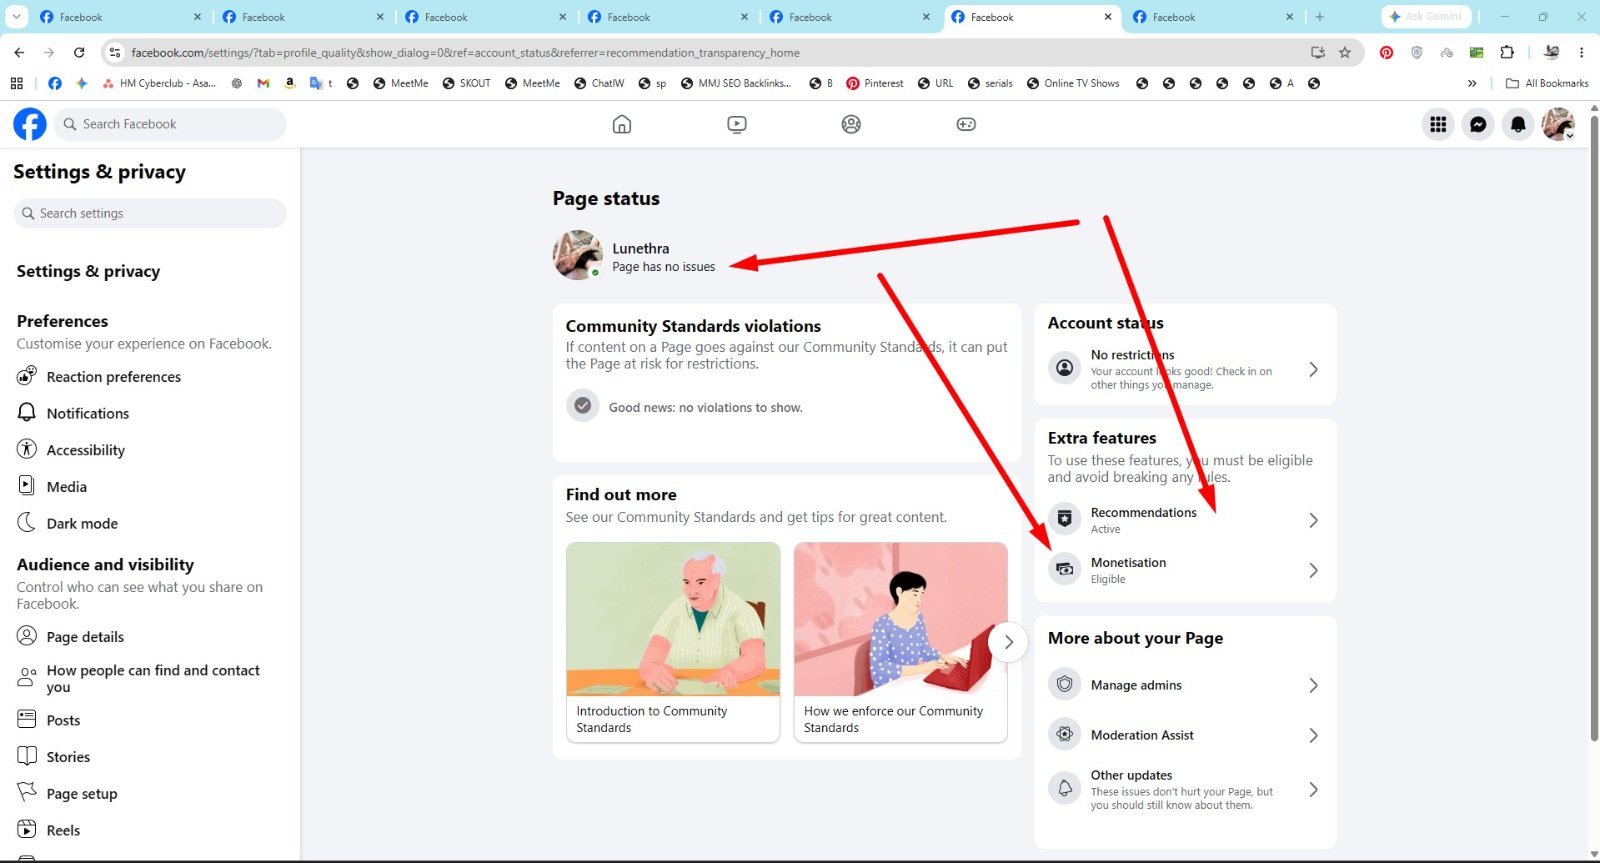Click the Page details icon

27,636
